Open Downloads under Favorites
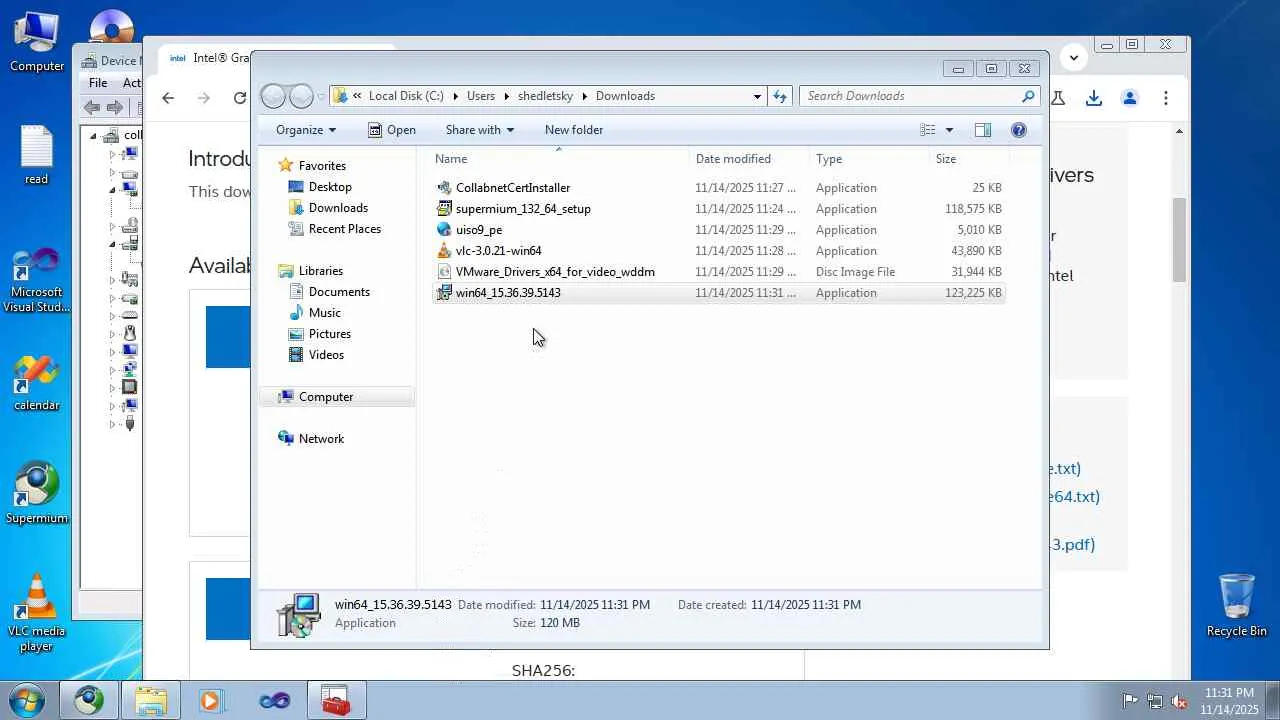The image size is (1280, 720). pyautogui.click(x=338, y=208)
